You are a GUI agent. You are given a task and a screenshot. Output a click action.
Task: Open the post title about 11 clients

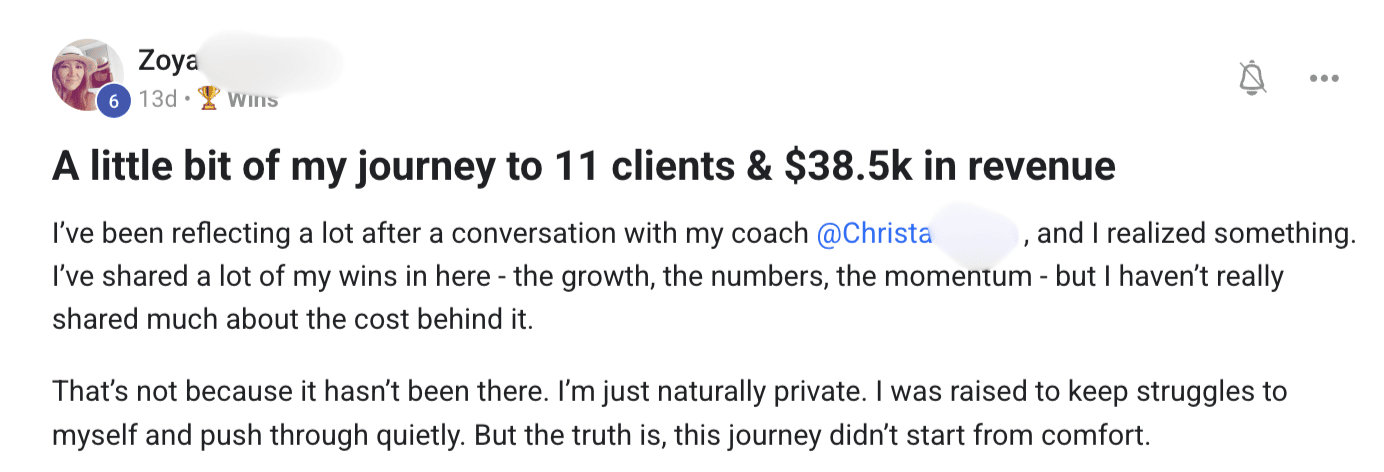[x=583, y=166]
